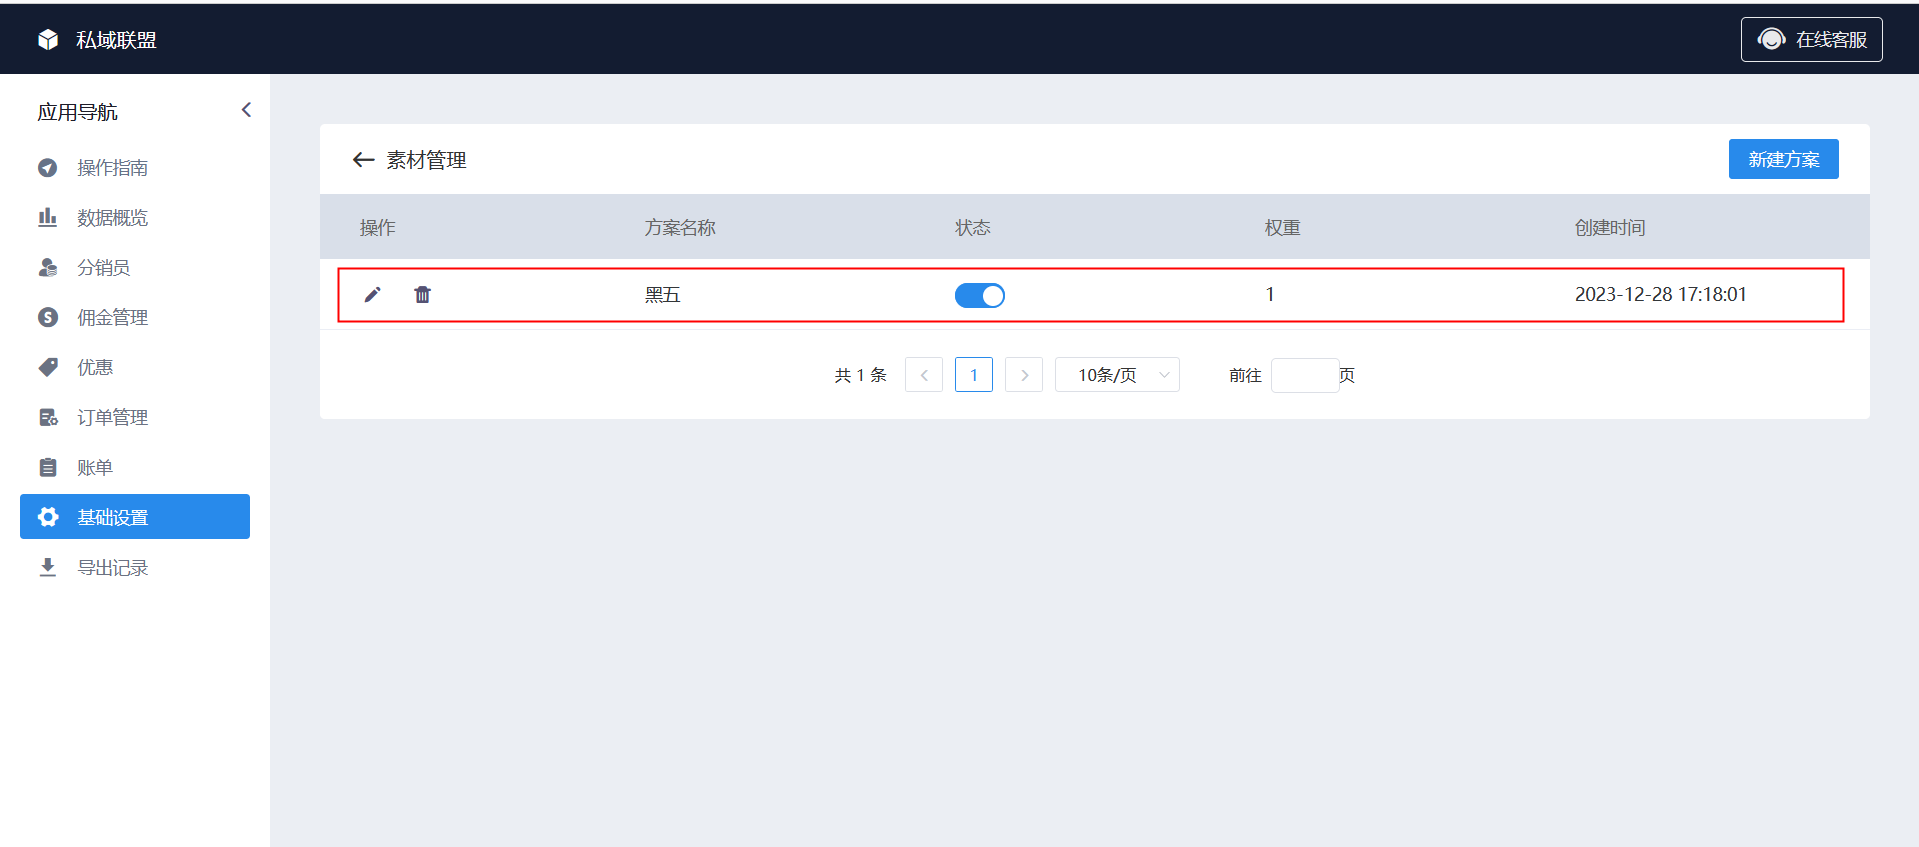Click the headset icon in 在线客服

click(1771, 39)
